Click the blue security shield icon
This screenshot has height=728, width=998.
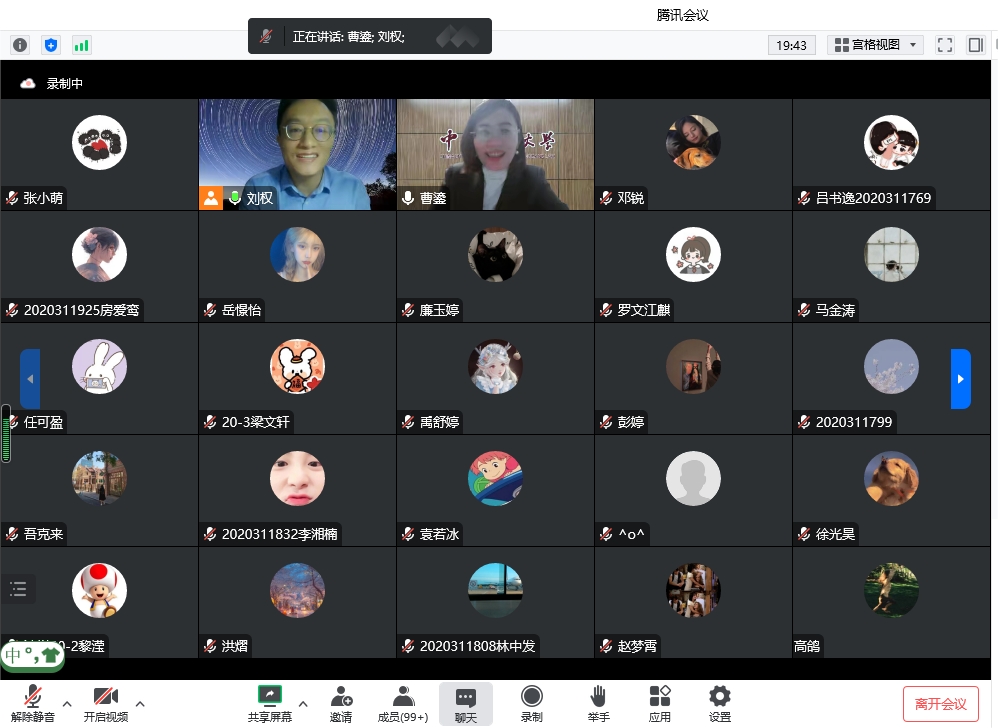tap(51, 45)
